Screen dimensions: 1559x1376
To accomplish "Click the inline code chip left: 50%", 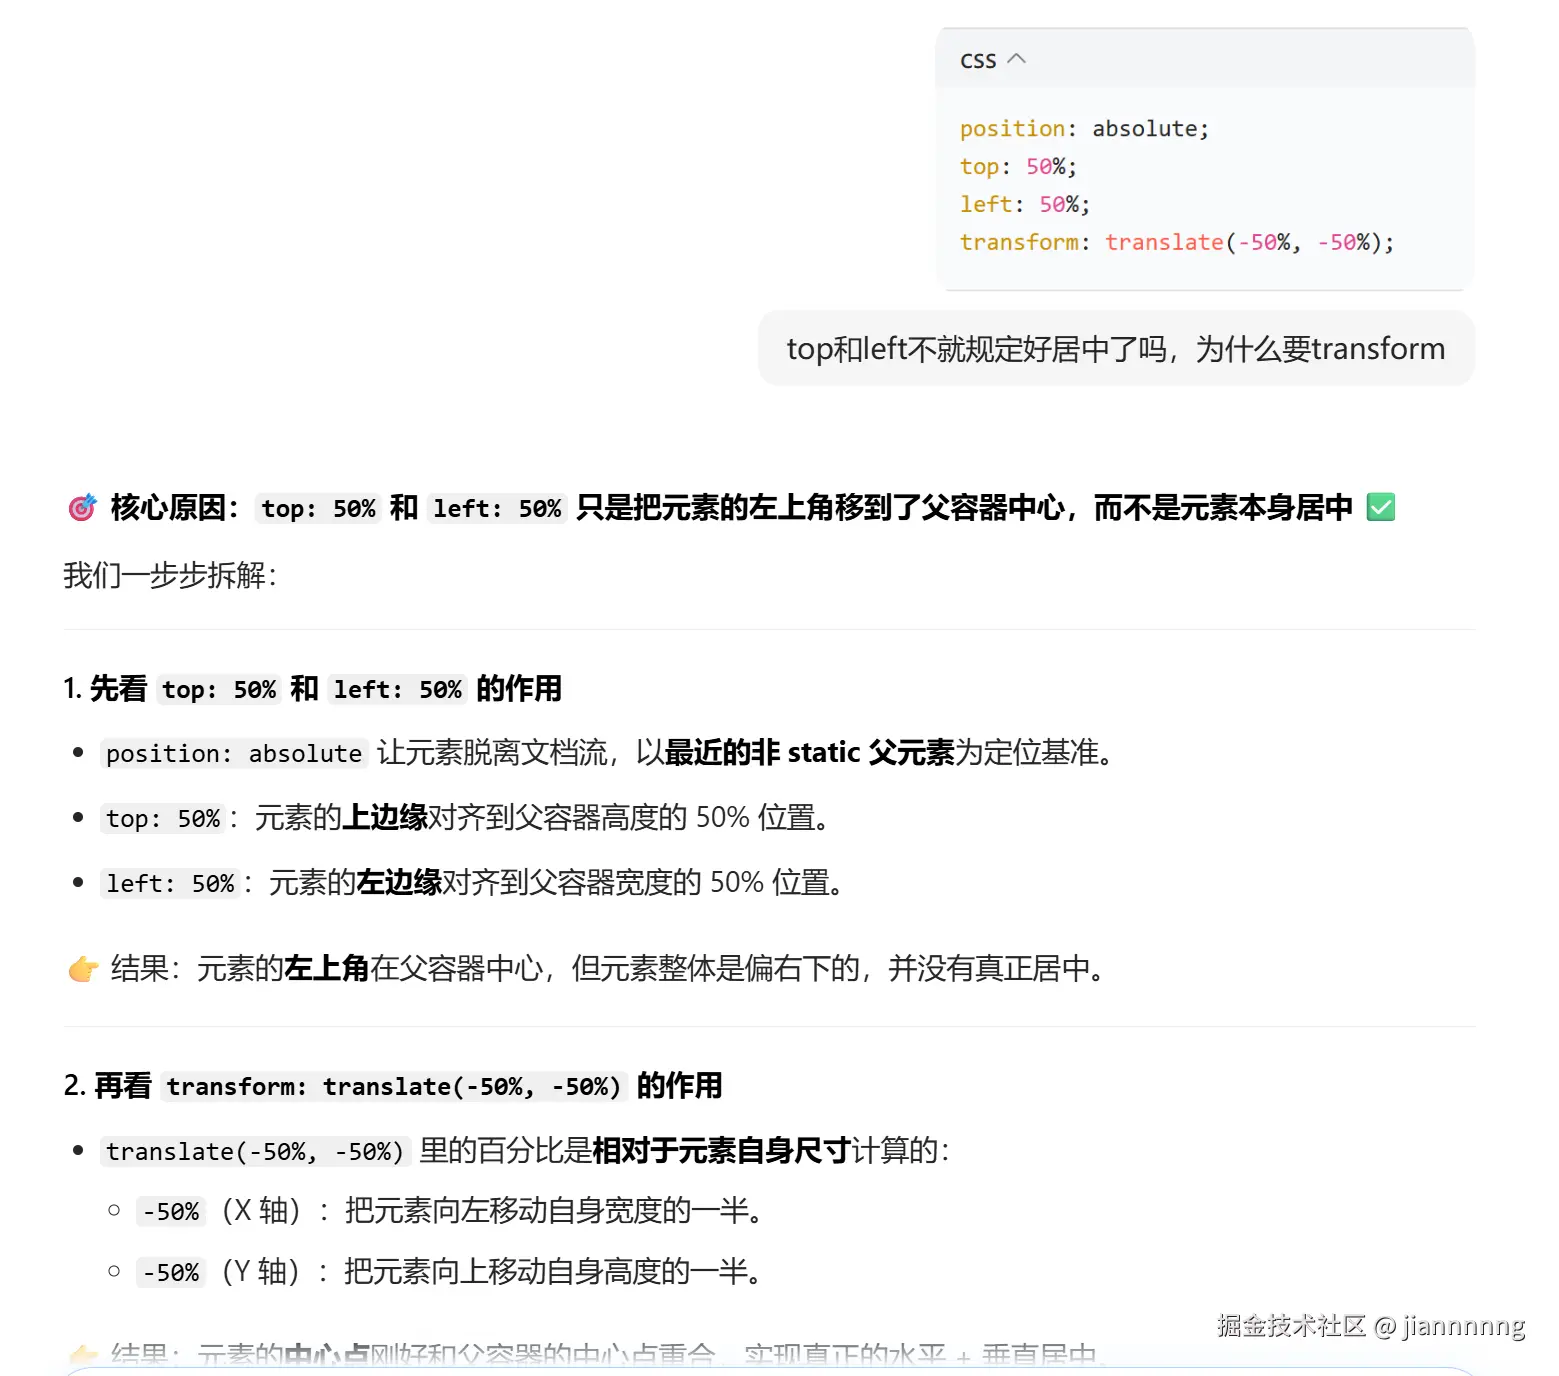I will coord(170,883).
